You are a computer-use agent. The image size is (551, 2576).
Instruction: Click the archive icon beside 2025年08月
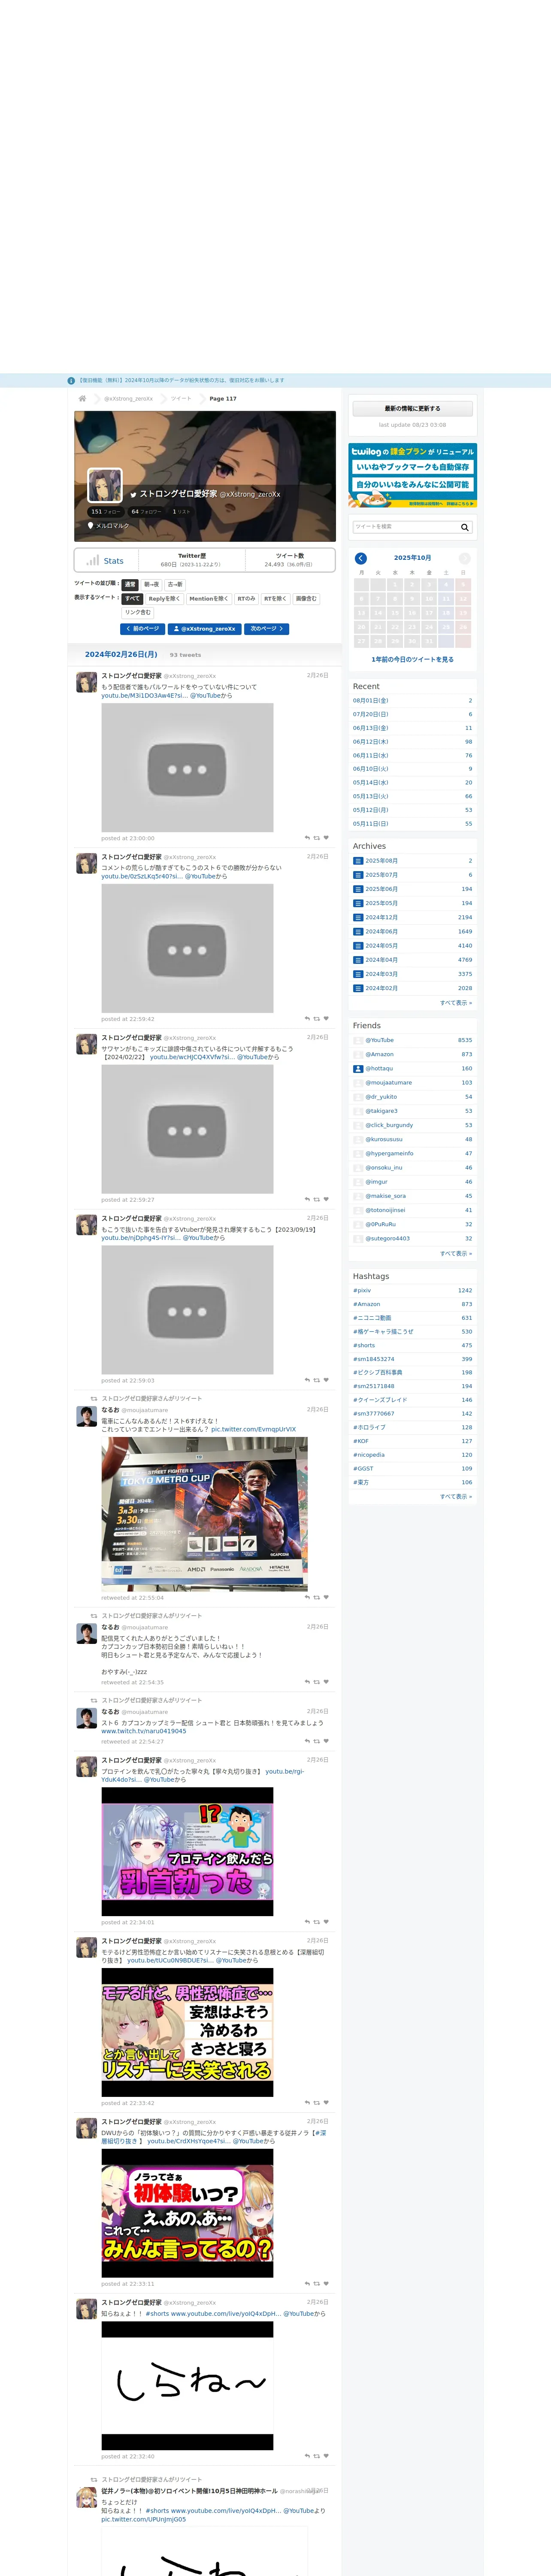(358, 861)
